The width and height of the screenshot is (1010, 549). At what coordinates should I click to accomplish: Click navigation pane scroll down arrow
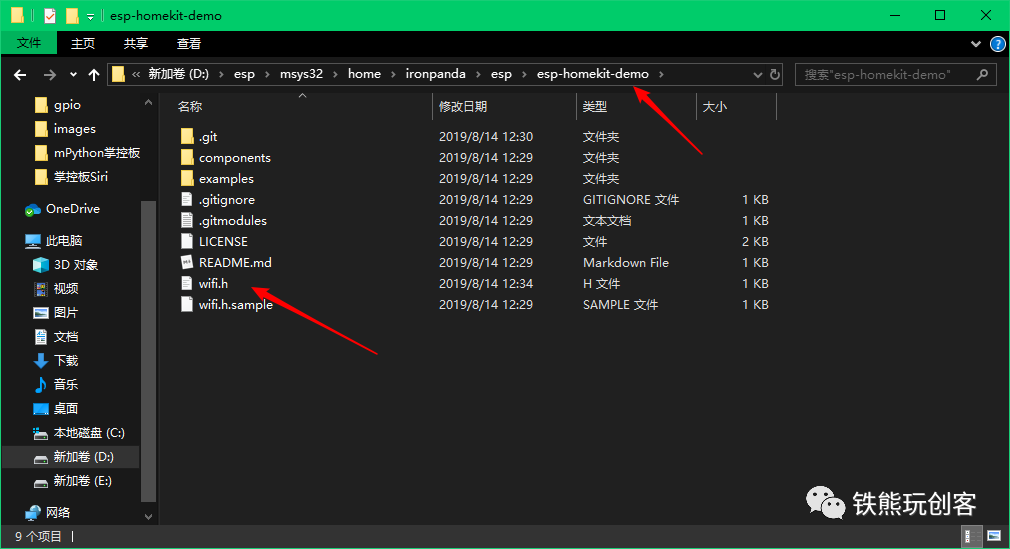148,517
